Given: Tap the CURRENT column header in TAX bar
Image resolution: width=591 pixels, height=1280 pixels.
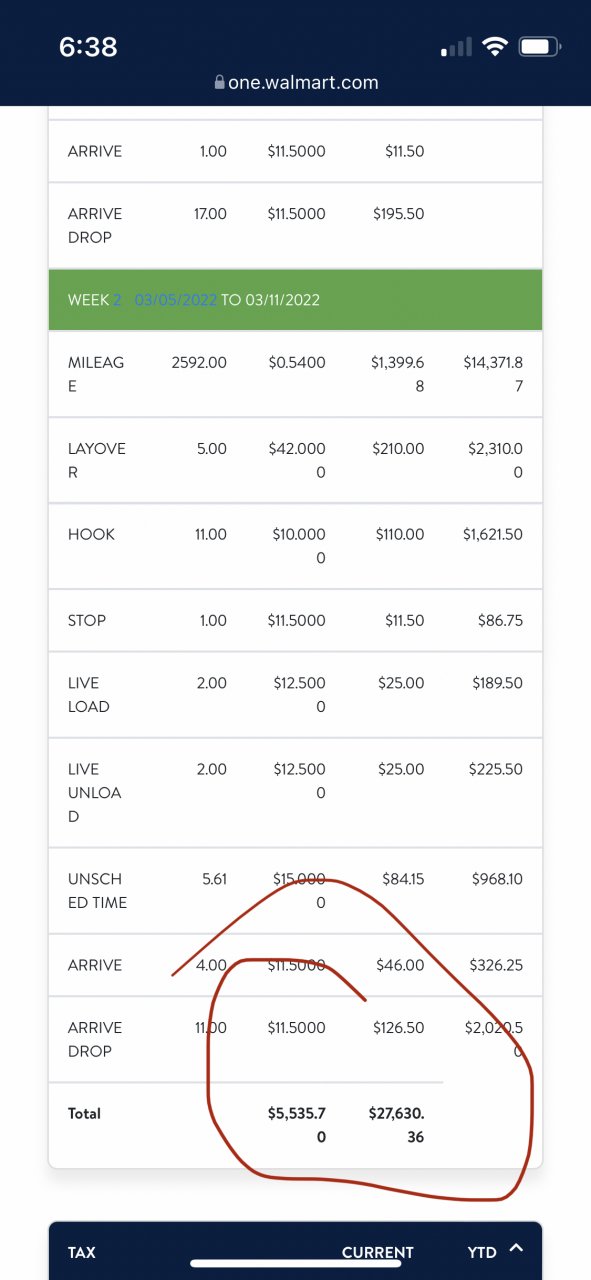Looking at the screenshot, I should tap(377, 1252).
